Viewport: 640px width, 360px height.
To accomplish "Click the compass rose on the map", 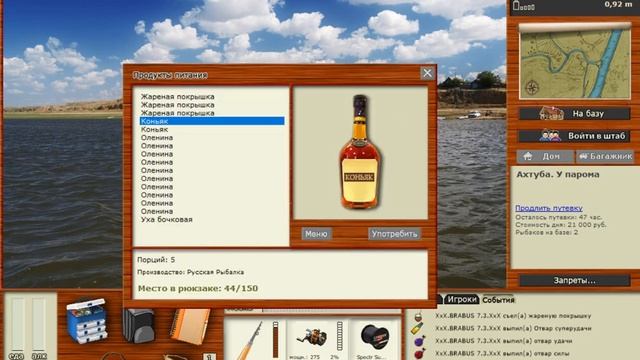I will 532,87.
